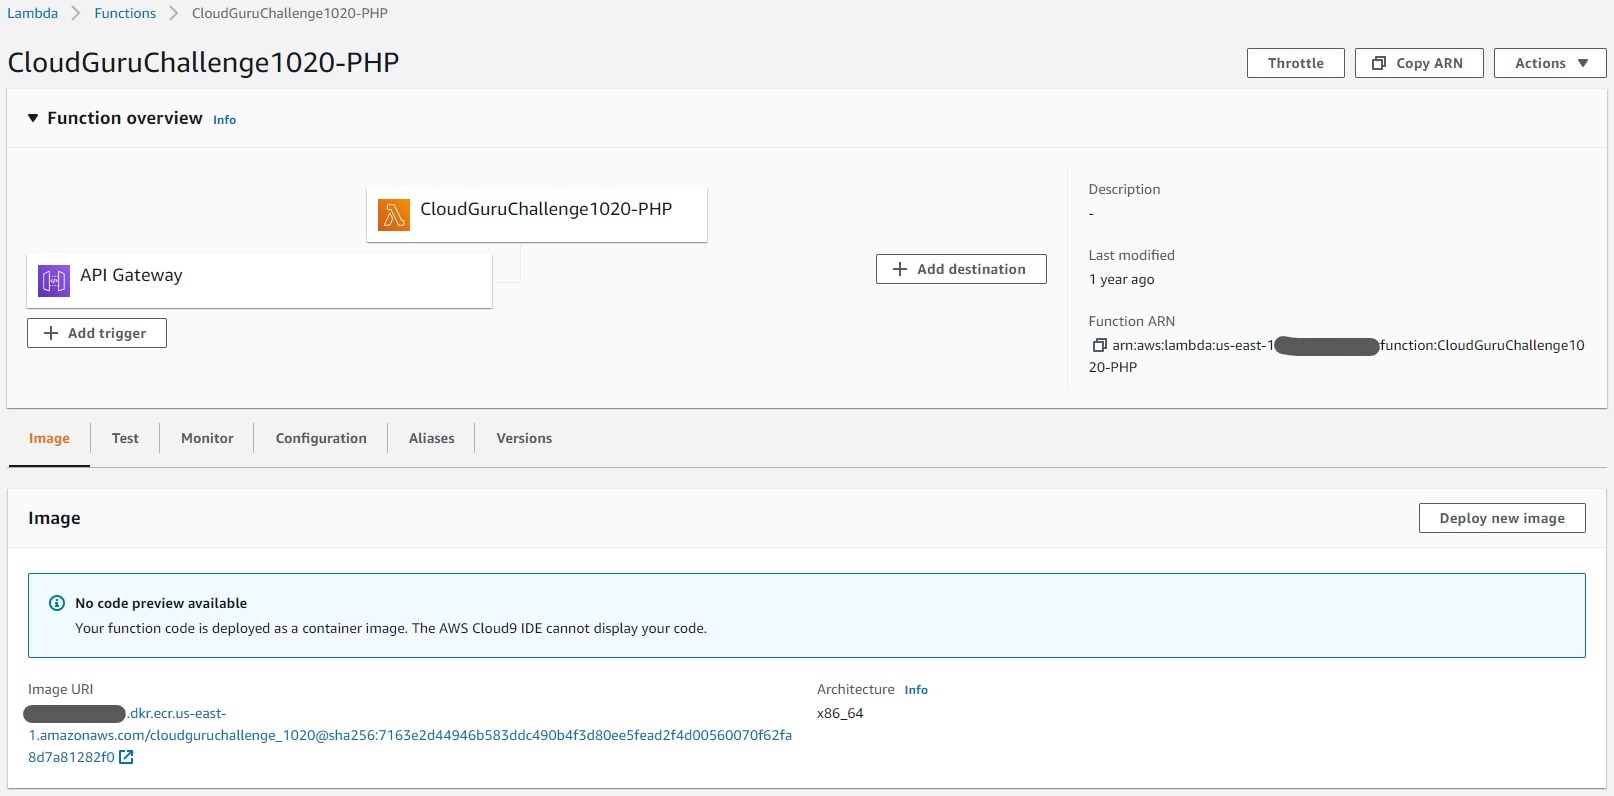This screenshot has height=796, width=1614.
Task: Click the 'Description' label
Action: coord(1124,189)
